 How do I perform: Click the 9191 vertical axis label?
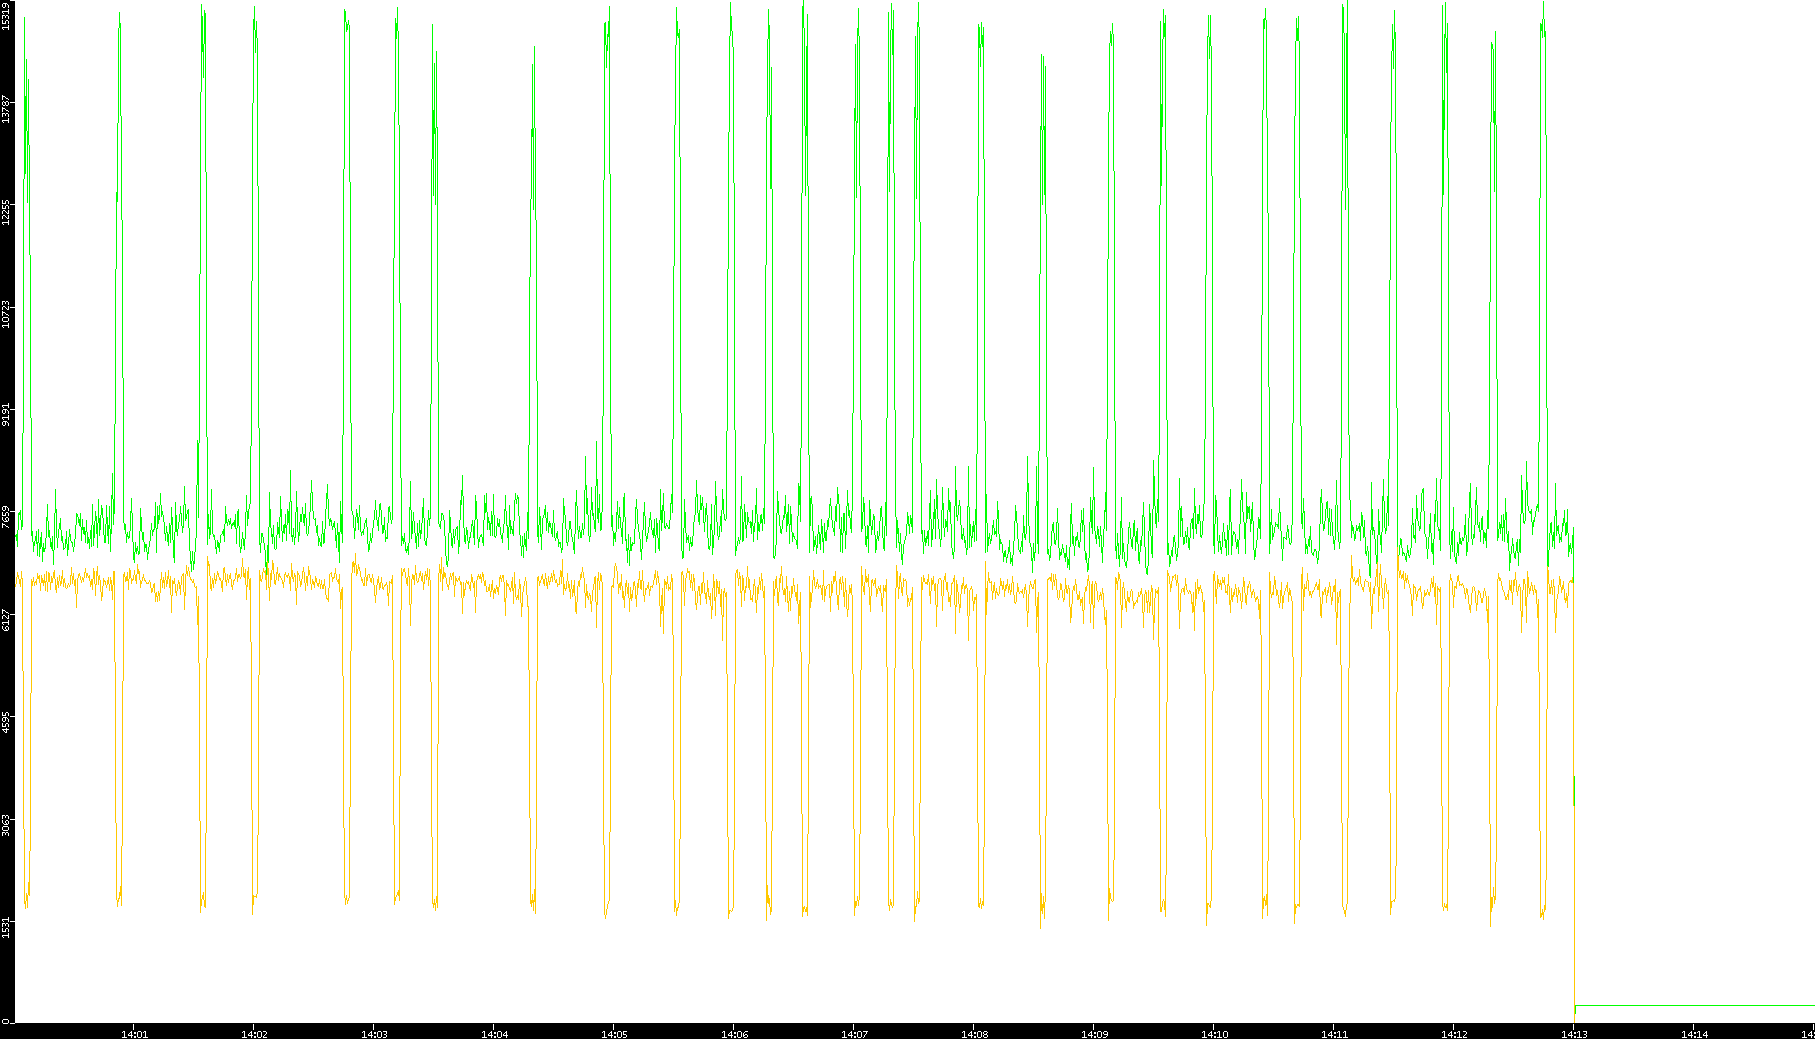(x=7, y=413)
